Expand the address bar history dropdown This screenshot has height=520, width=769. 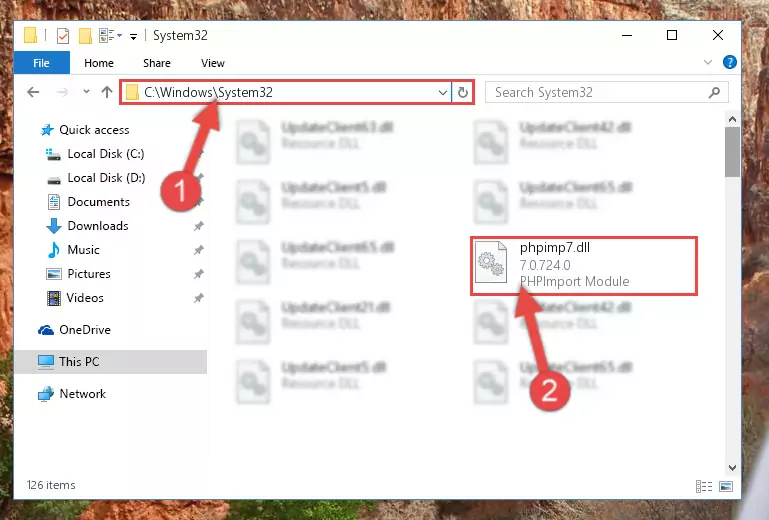pos(442,92)
